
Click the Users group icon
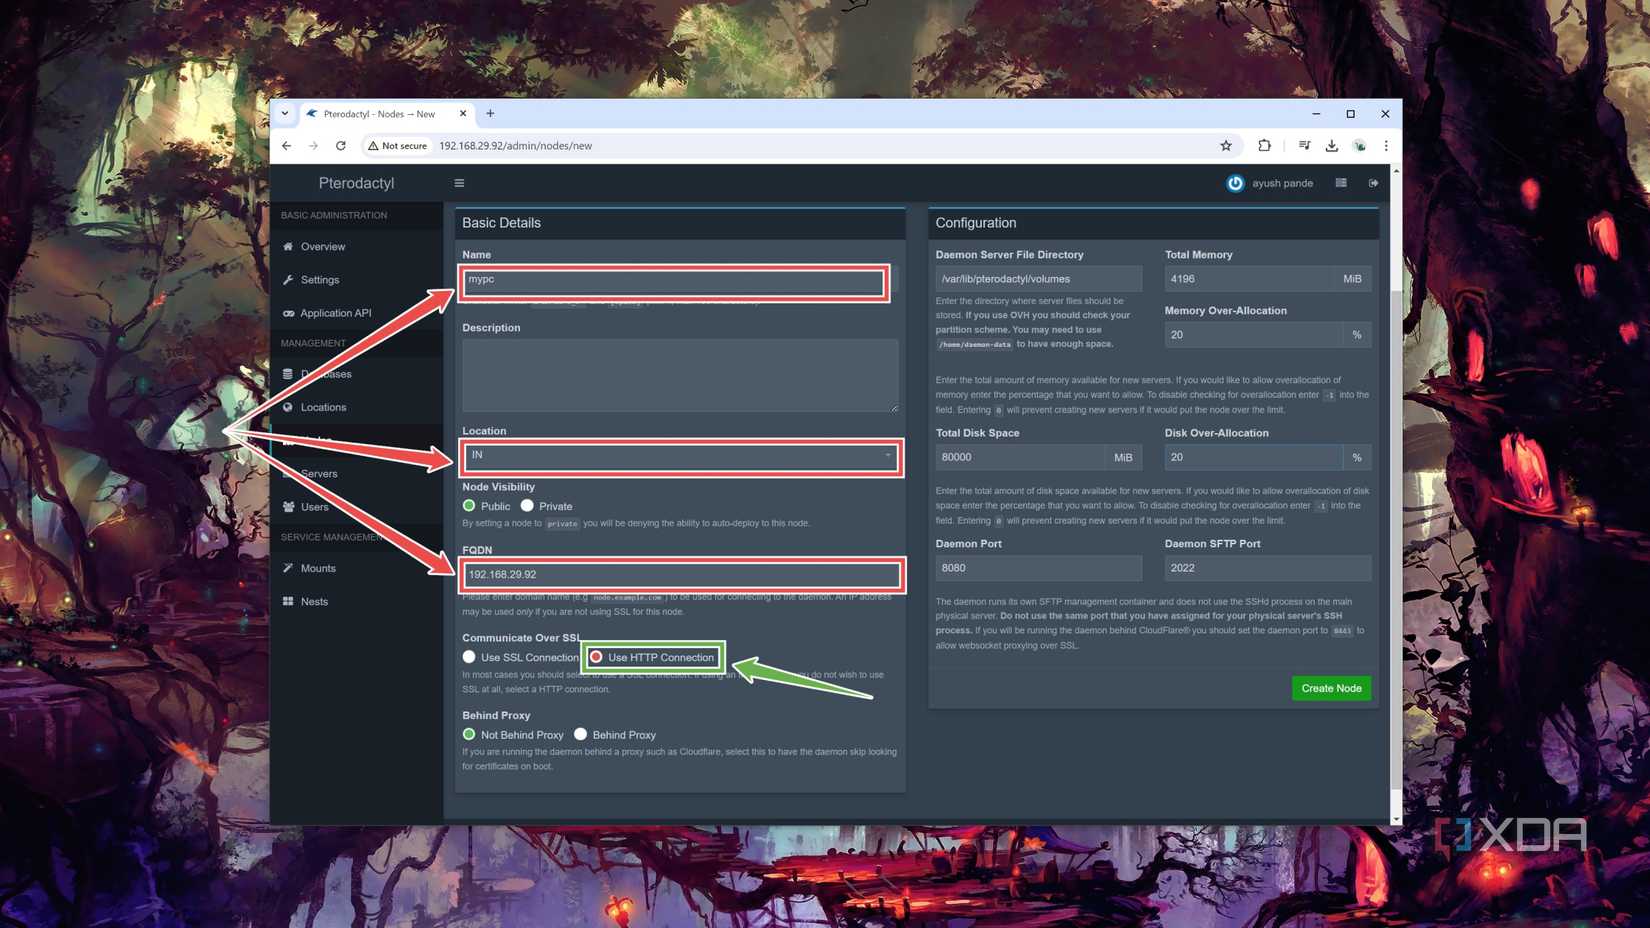click(288, 507)
